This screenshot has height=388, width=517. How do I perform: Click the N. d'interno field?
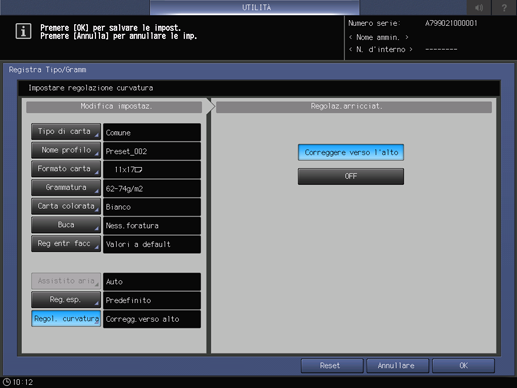[x=381, y=49]
